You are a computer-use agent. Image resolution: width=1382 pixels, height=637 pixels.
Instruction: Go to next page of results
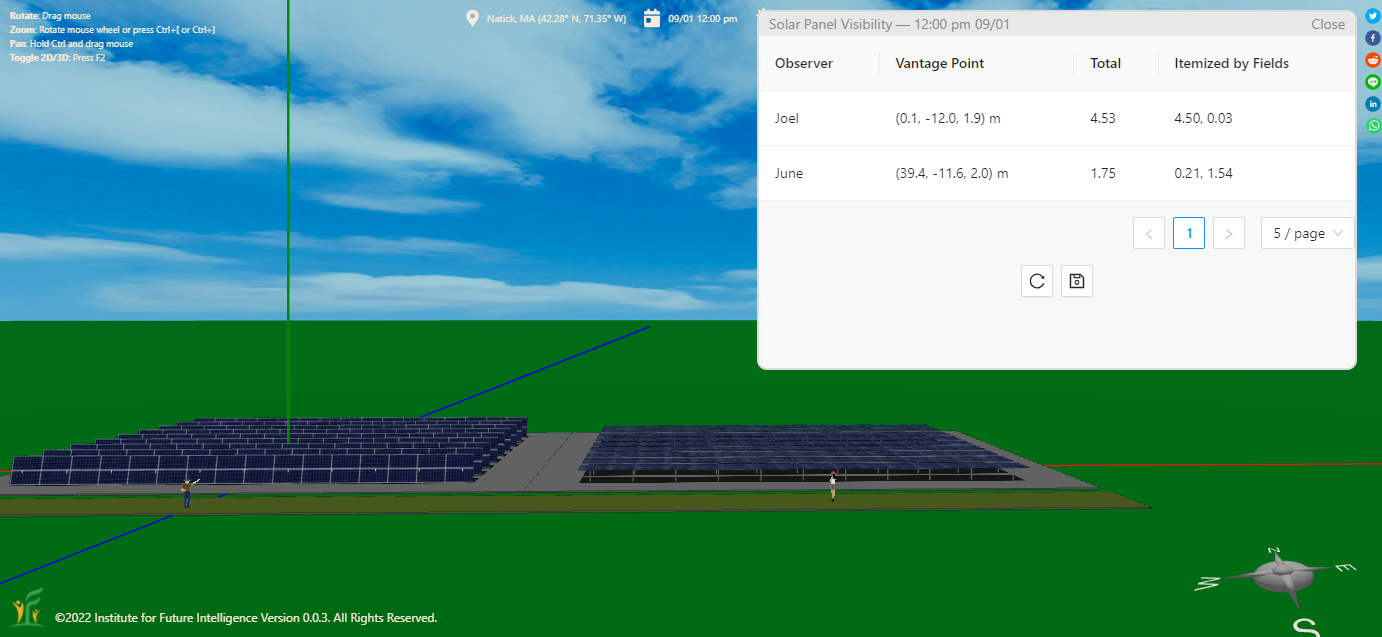1228,233
